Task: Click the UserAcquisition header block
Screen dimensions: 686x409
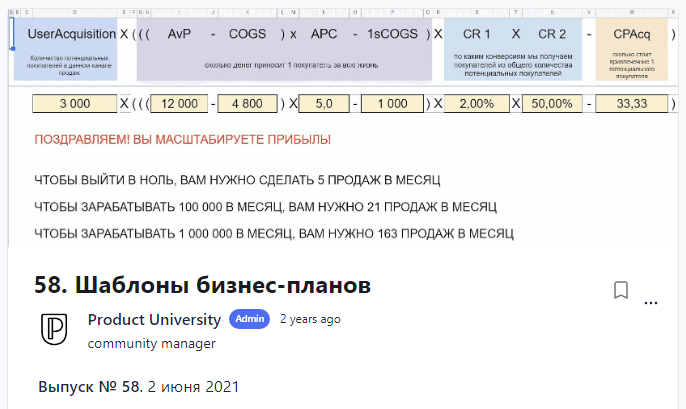Action: 66,49
